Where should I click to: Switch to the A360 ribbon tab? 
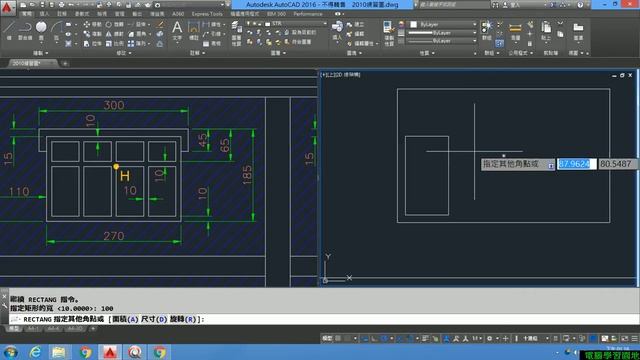pos(178,14)
